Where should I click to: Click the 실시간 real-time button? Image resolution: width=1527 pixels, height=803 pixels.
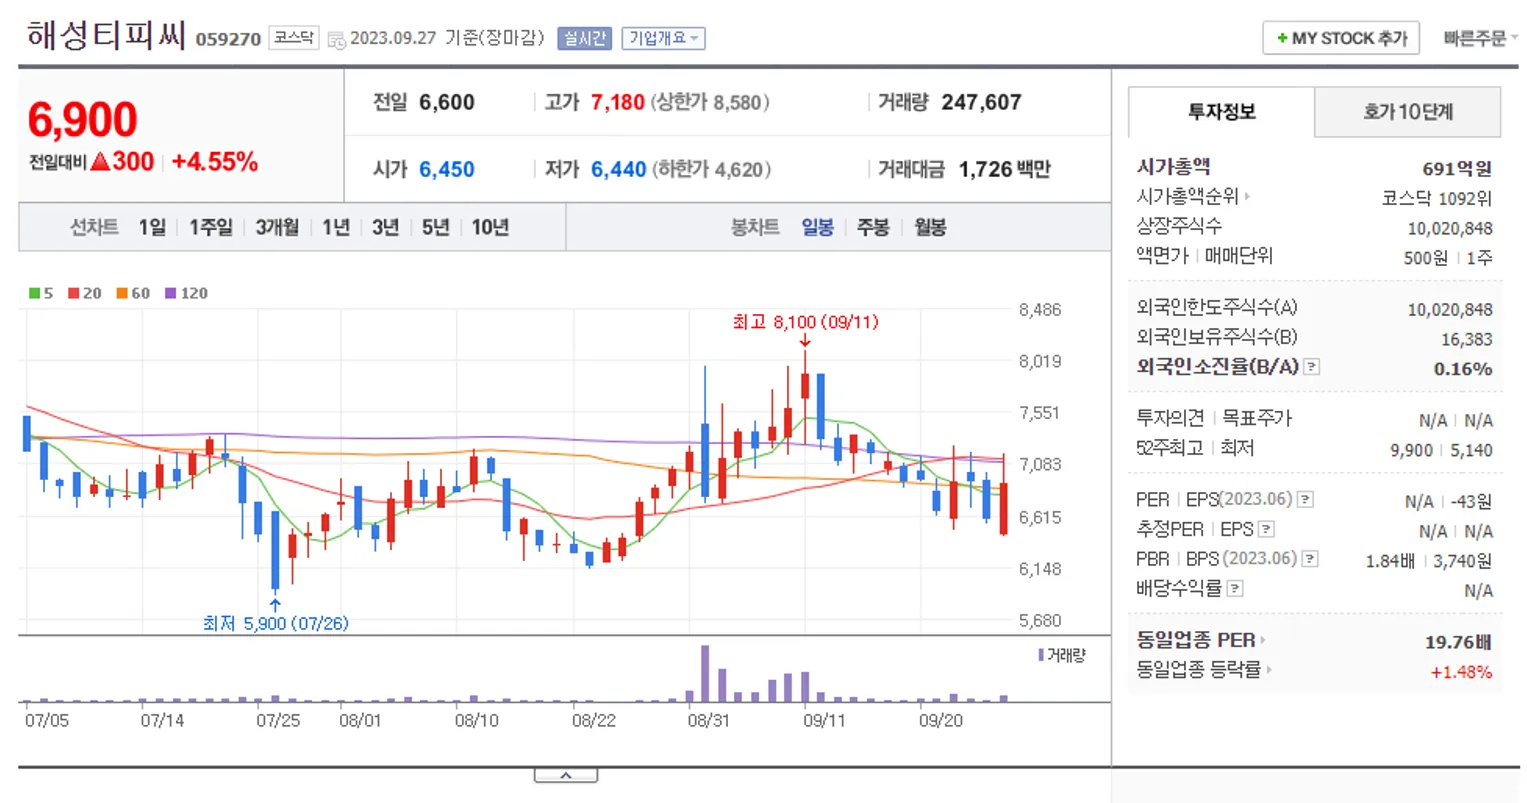pyautogui.click(x=584, y=38)
